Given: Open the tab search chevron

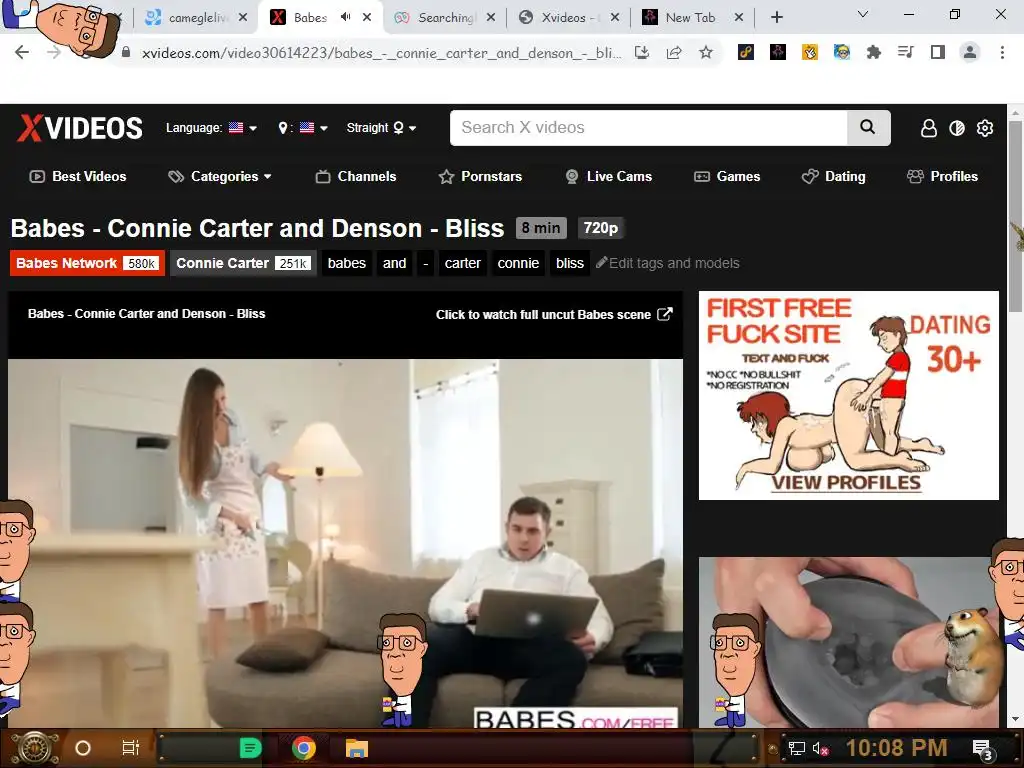Looking at the screenshot, I should point(862,14).
